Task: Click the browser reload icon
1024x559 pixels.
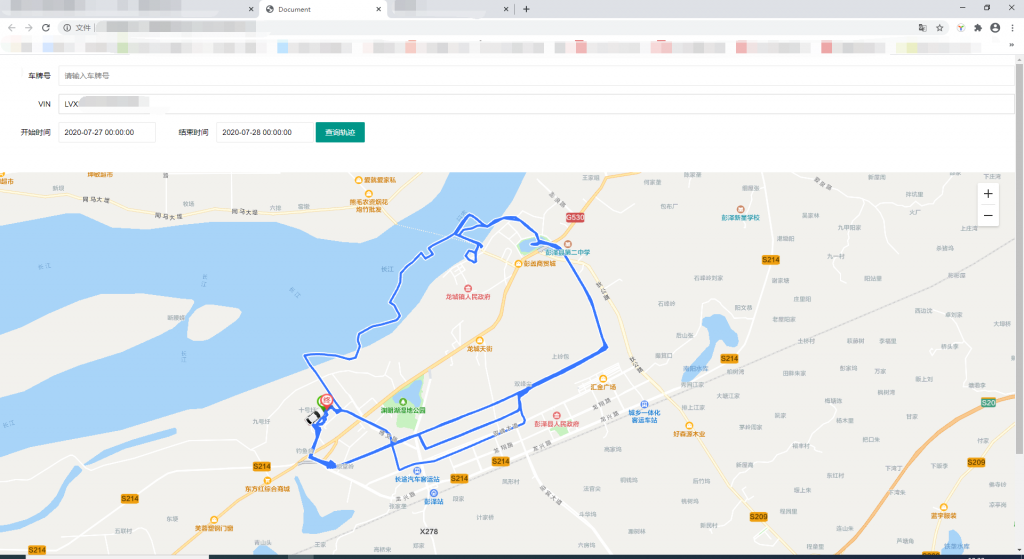Action: (x=46, y=28)
